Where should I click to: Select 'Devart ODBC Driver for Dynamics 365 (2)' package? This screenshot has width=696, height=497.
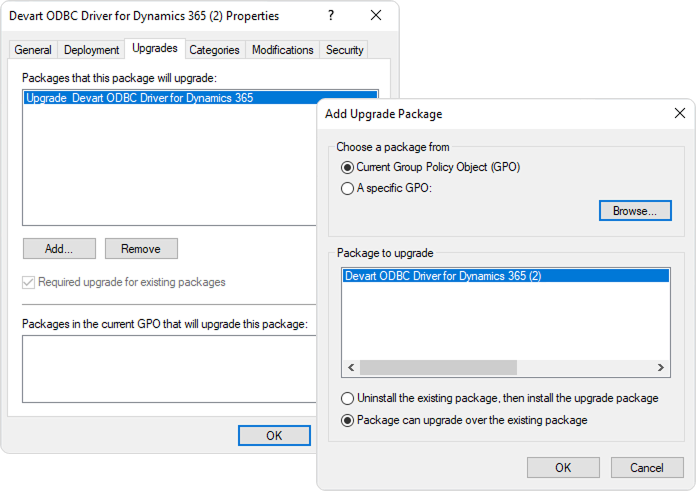[506, 276]
